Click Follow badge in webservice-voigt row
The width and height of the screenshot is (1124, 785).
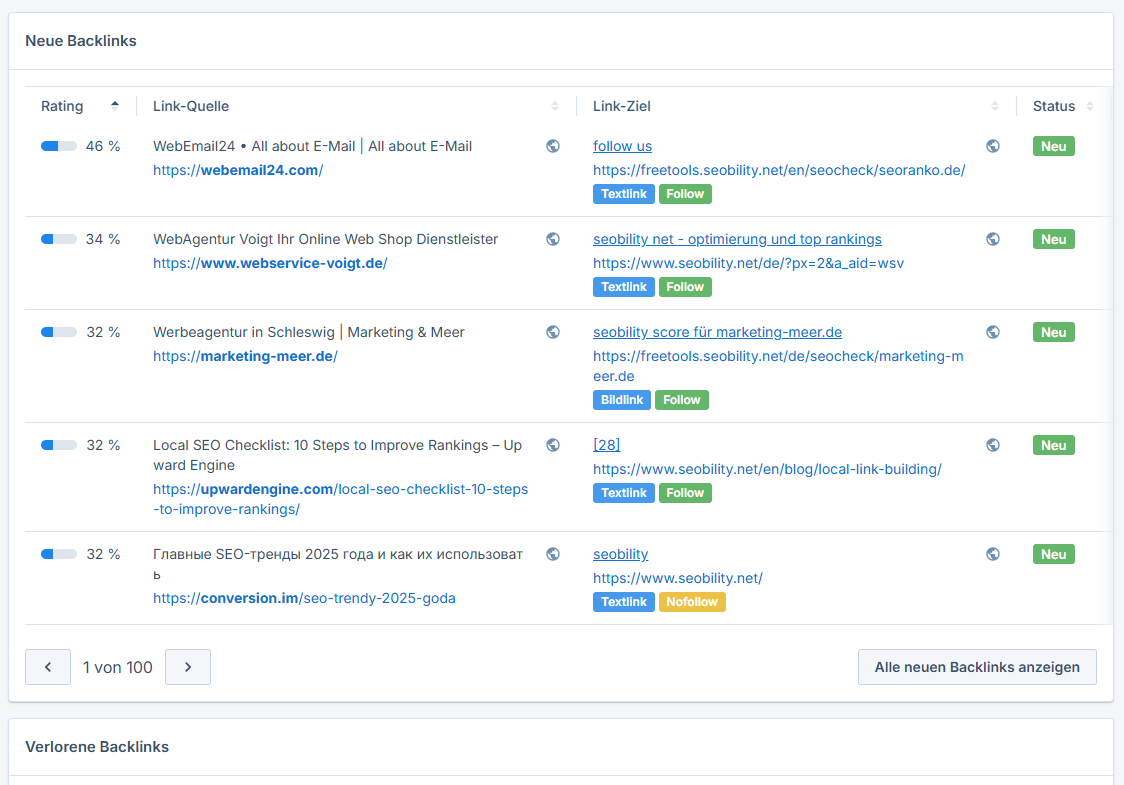tap(685, 287)
